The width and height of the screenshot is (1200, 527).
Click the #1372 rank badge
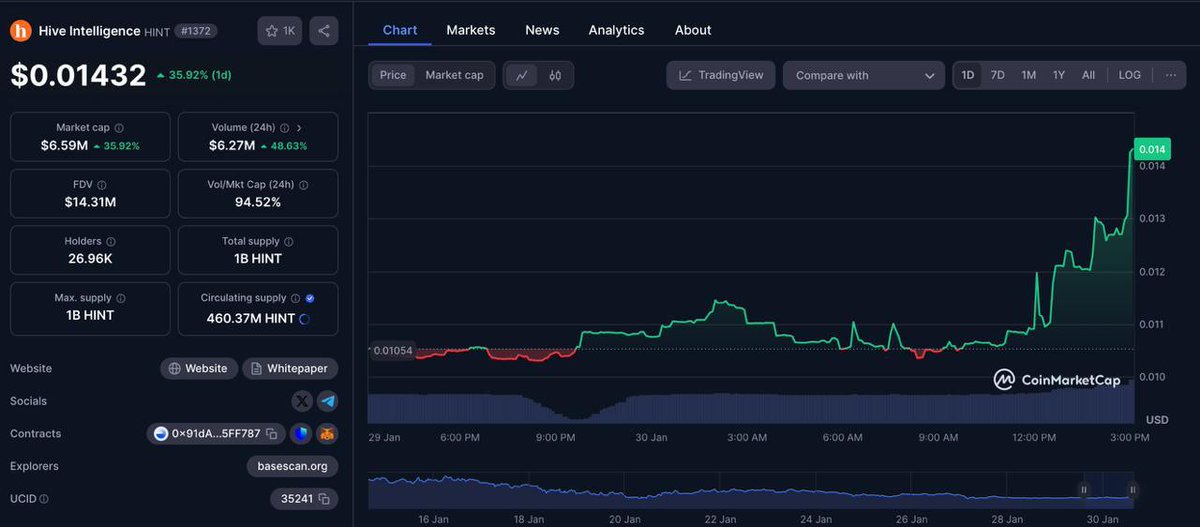(x=195, y=31)
